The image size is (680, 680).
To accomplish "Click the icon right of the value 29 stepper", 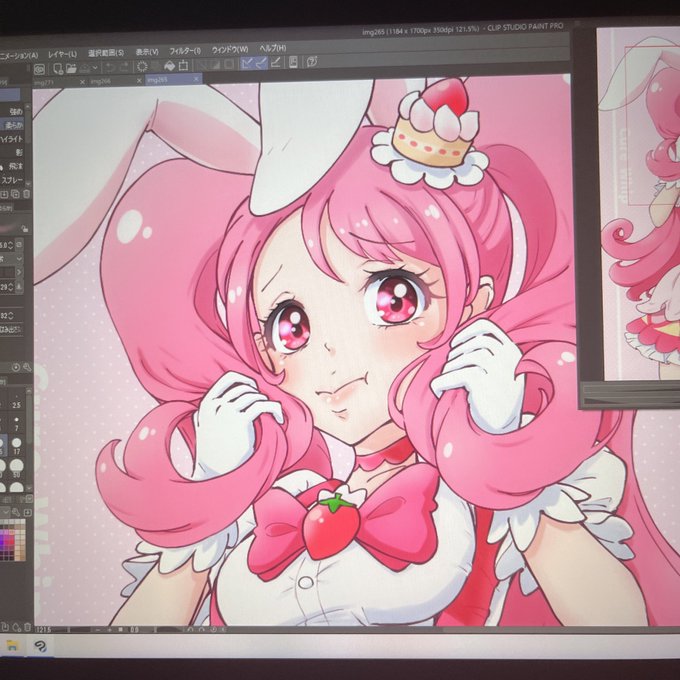I will (x=19, y=287).
